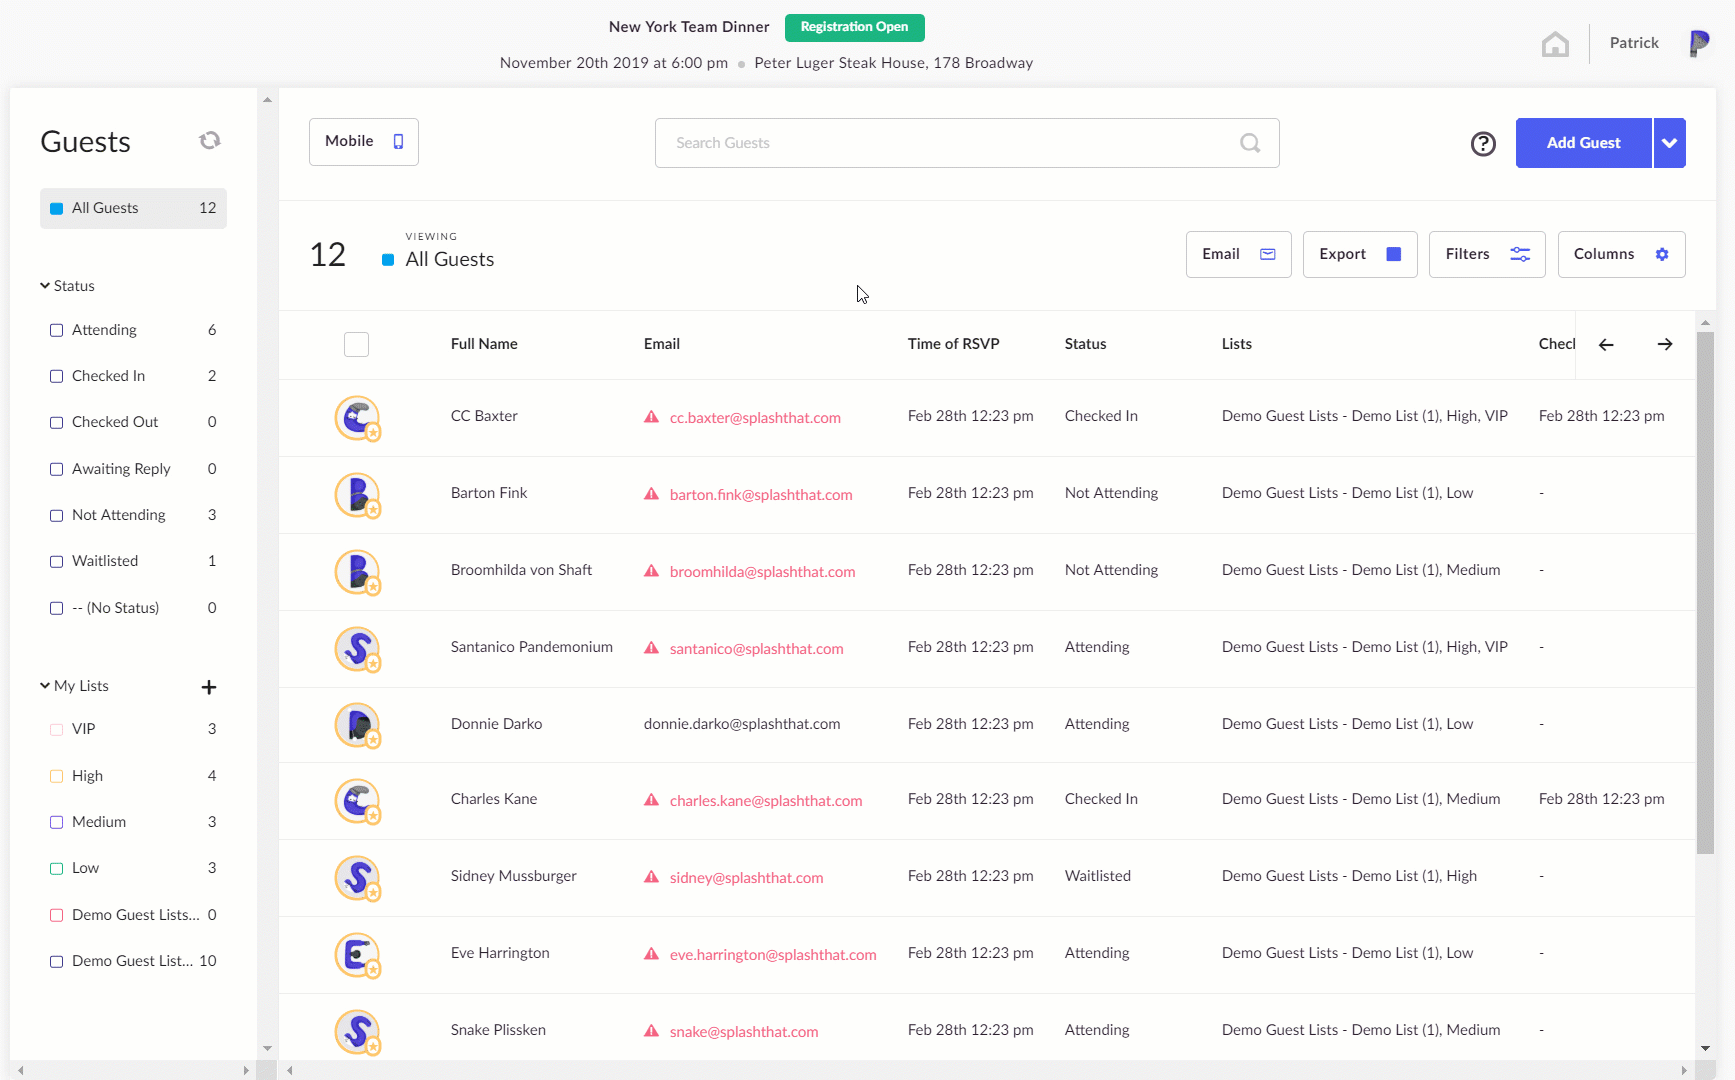Open cc.baxter@splashthat.com email link
The height and width of the screenshot is (1080, 1735).
(755, 418)
